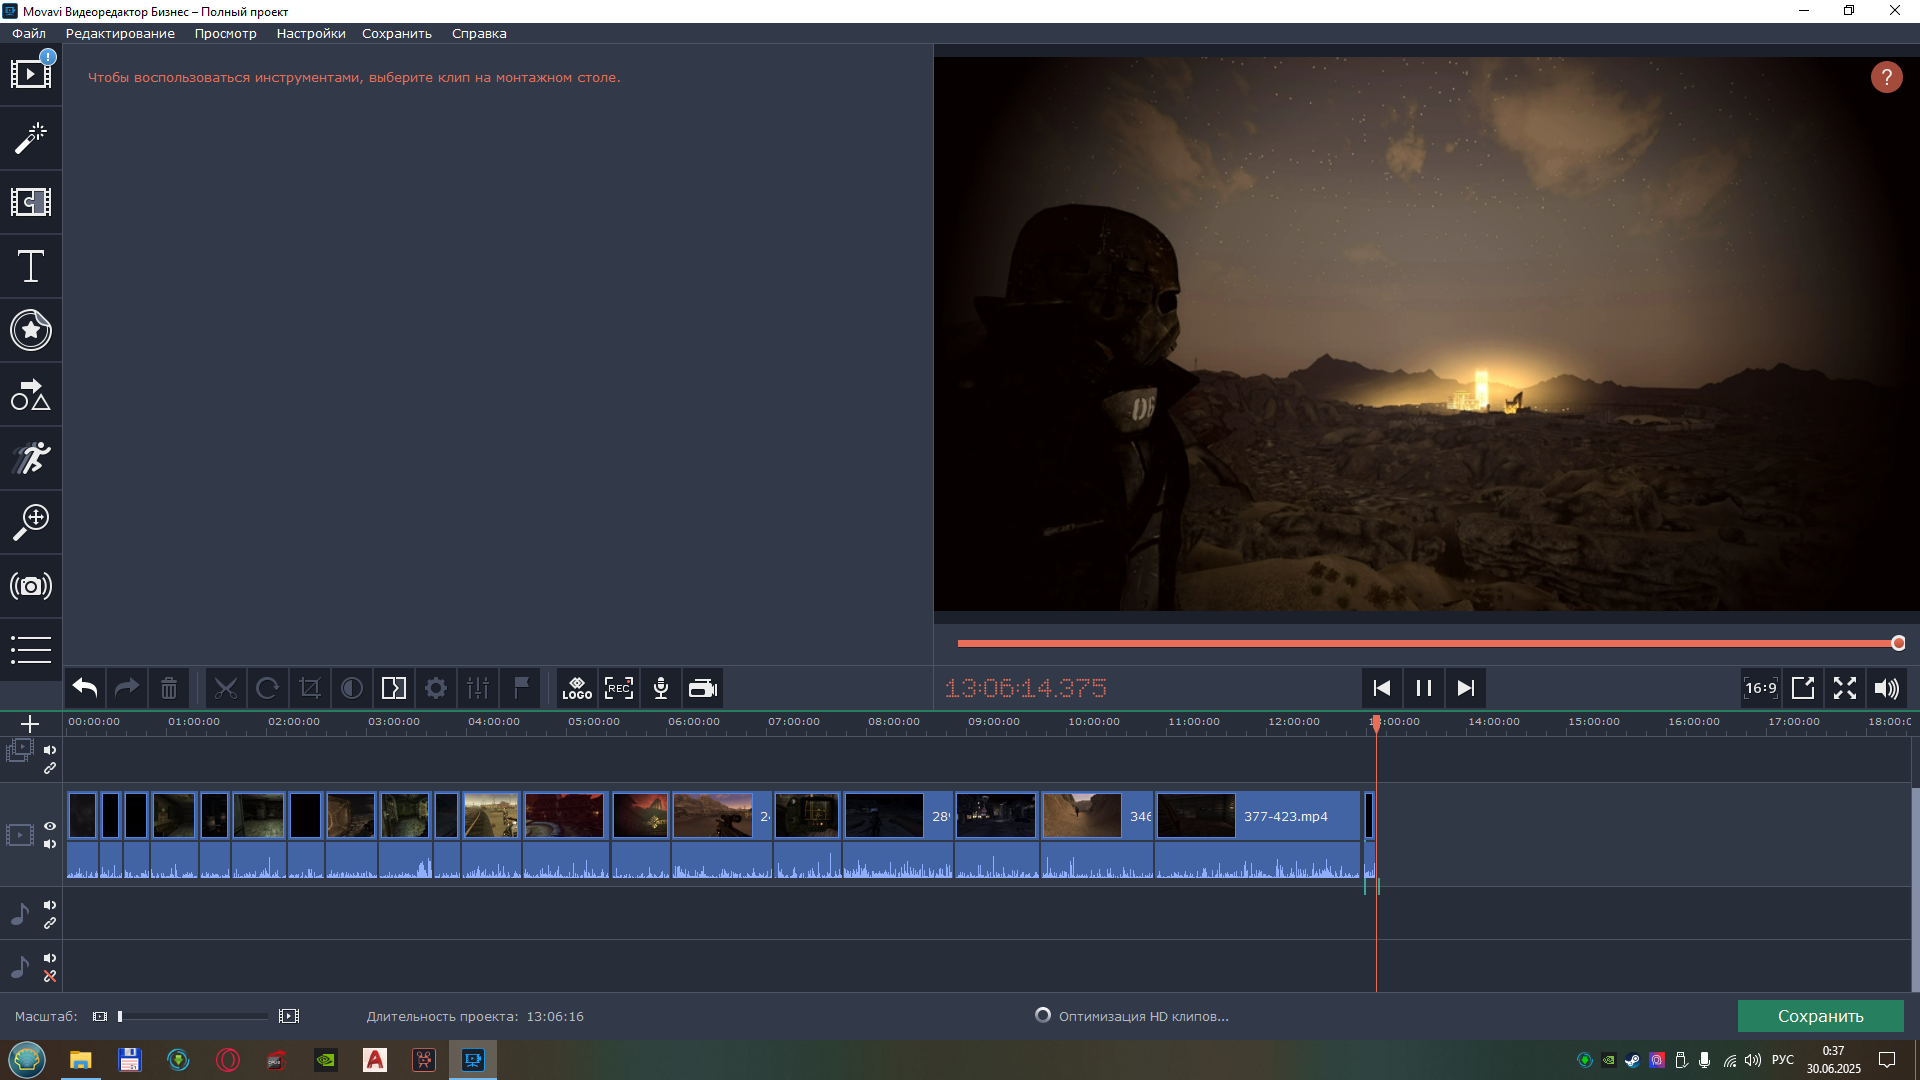Viewport: 1920px width, 1080px height.
Task: Click the timeline vertical scrollbar
Action: [1915, 890]
